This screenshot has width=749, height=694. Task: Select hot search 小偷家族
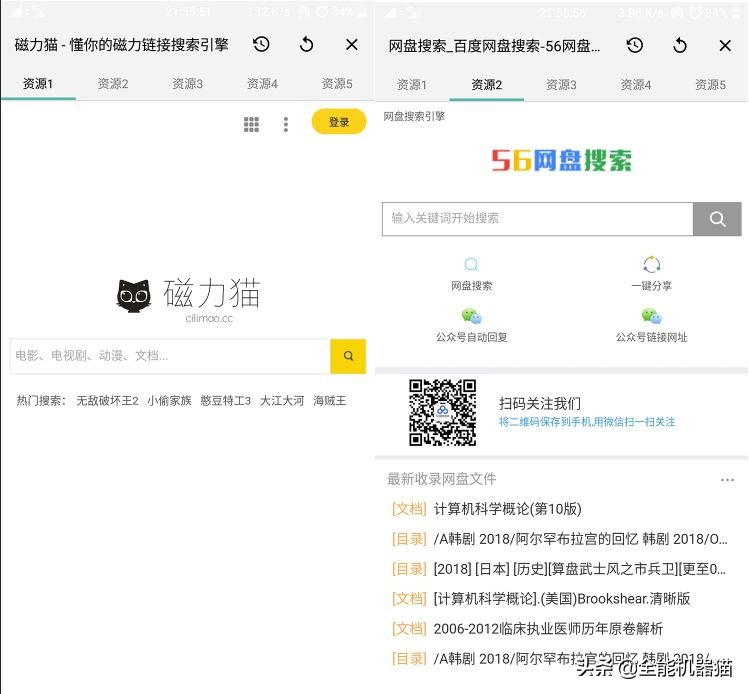pyautogui.click(x=169, y=400)
